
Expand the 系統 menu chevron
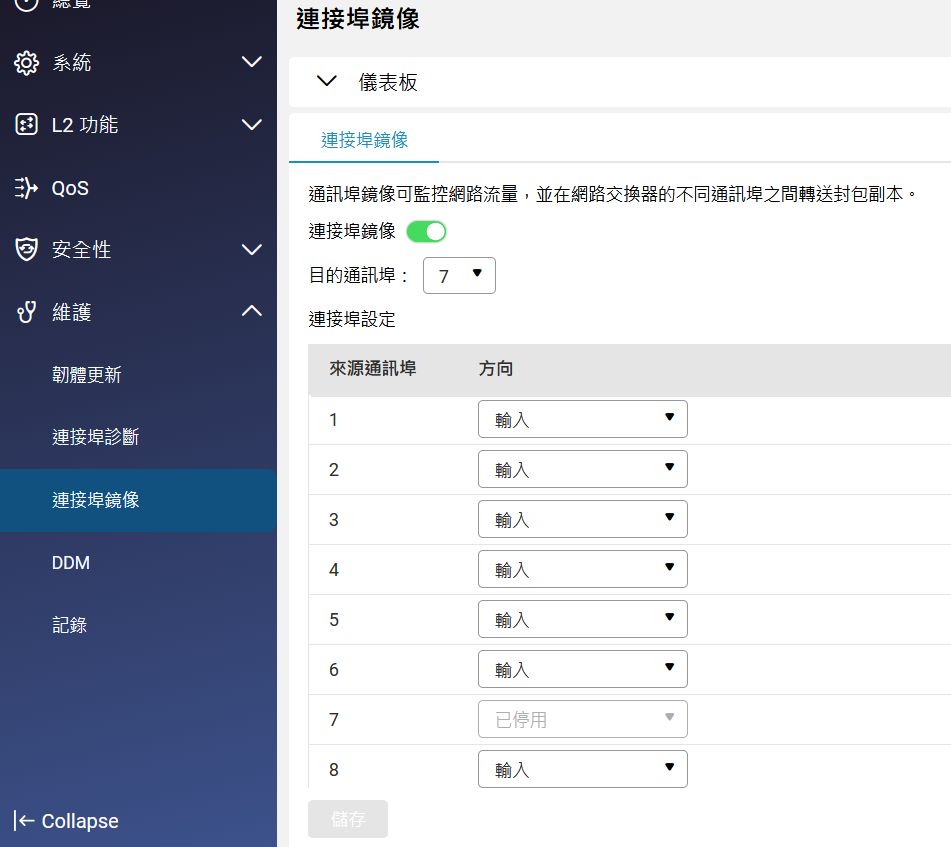click(252, 62)
